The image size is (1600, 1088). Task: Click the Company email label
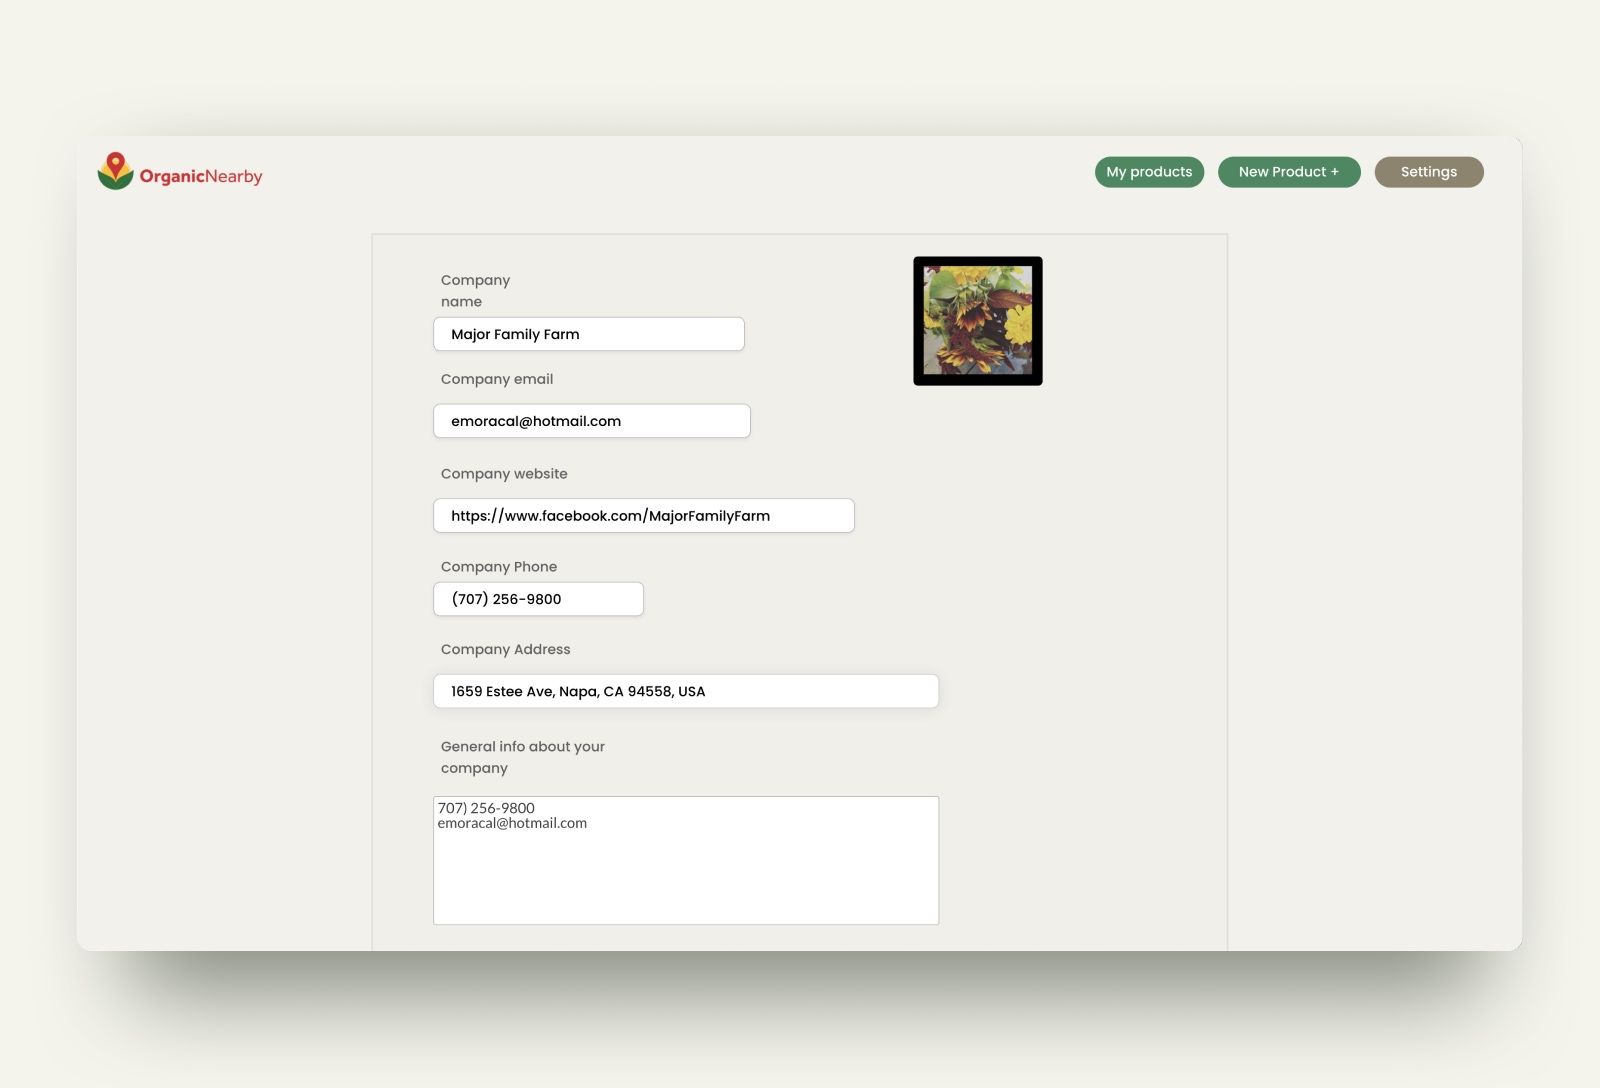[x=497, y=379]
